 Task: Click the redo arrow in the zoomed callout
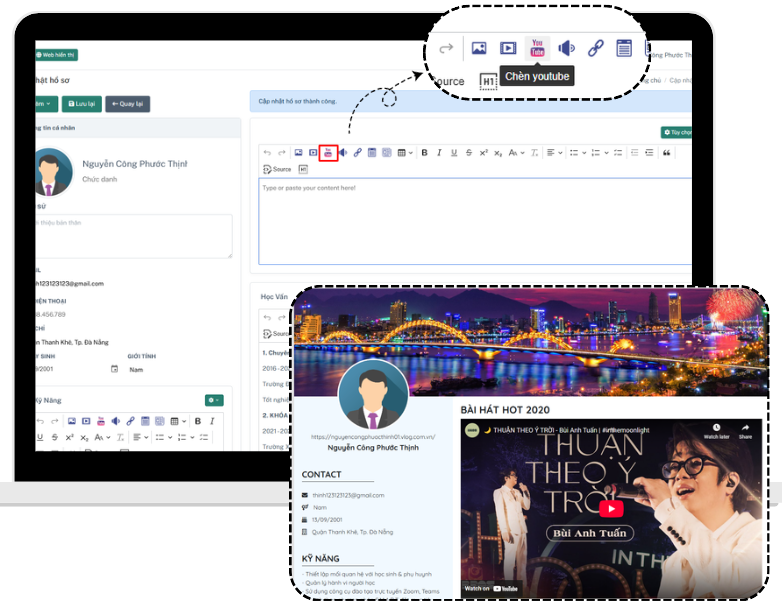[446, 48]
